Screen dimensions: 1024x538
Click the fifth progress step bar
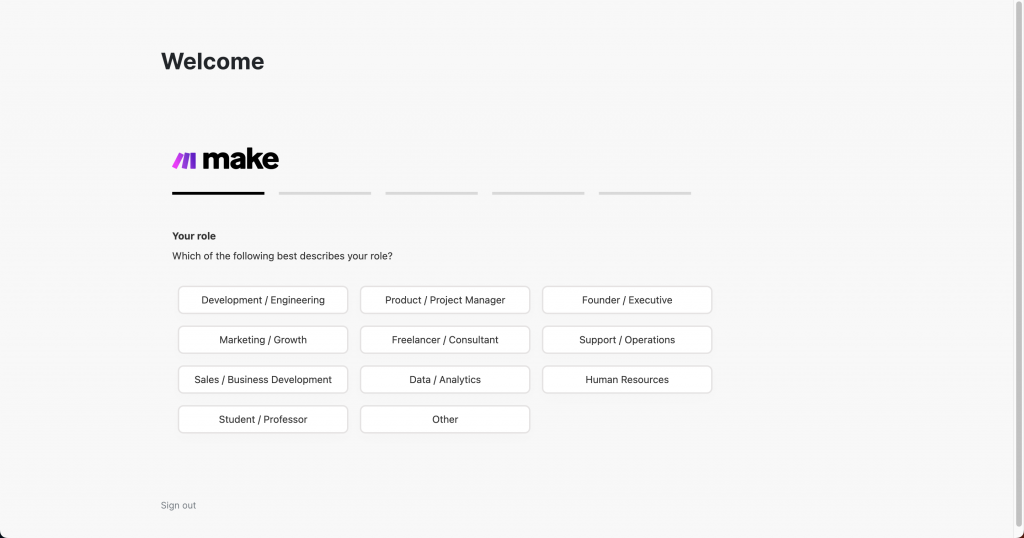click(645, 193)
